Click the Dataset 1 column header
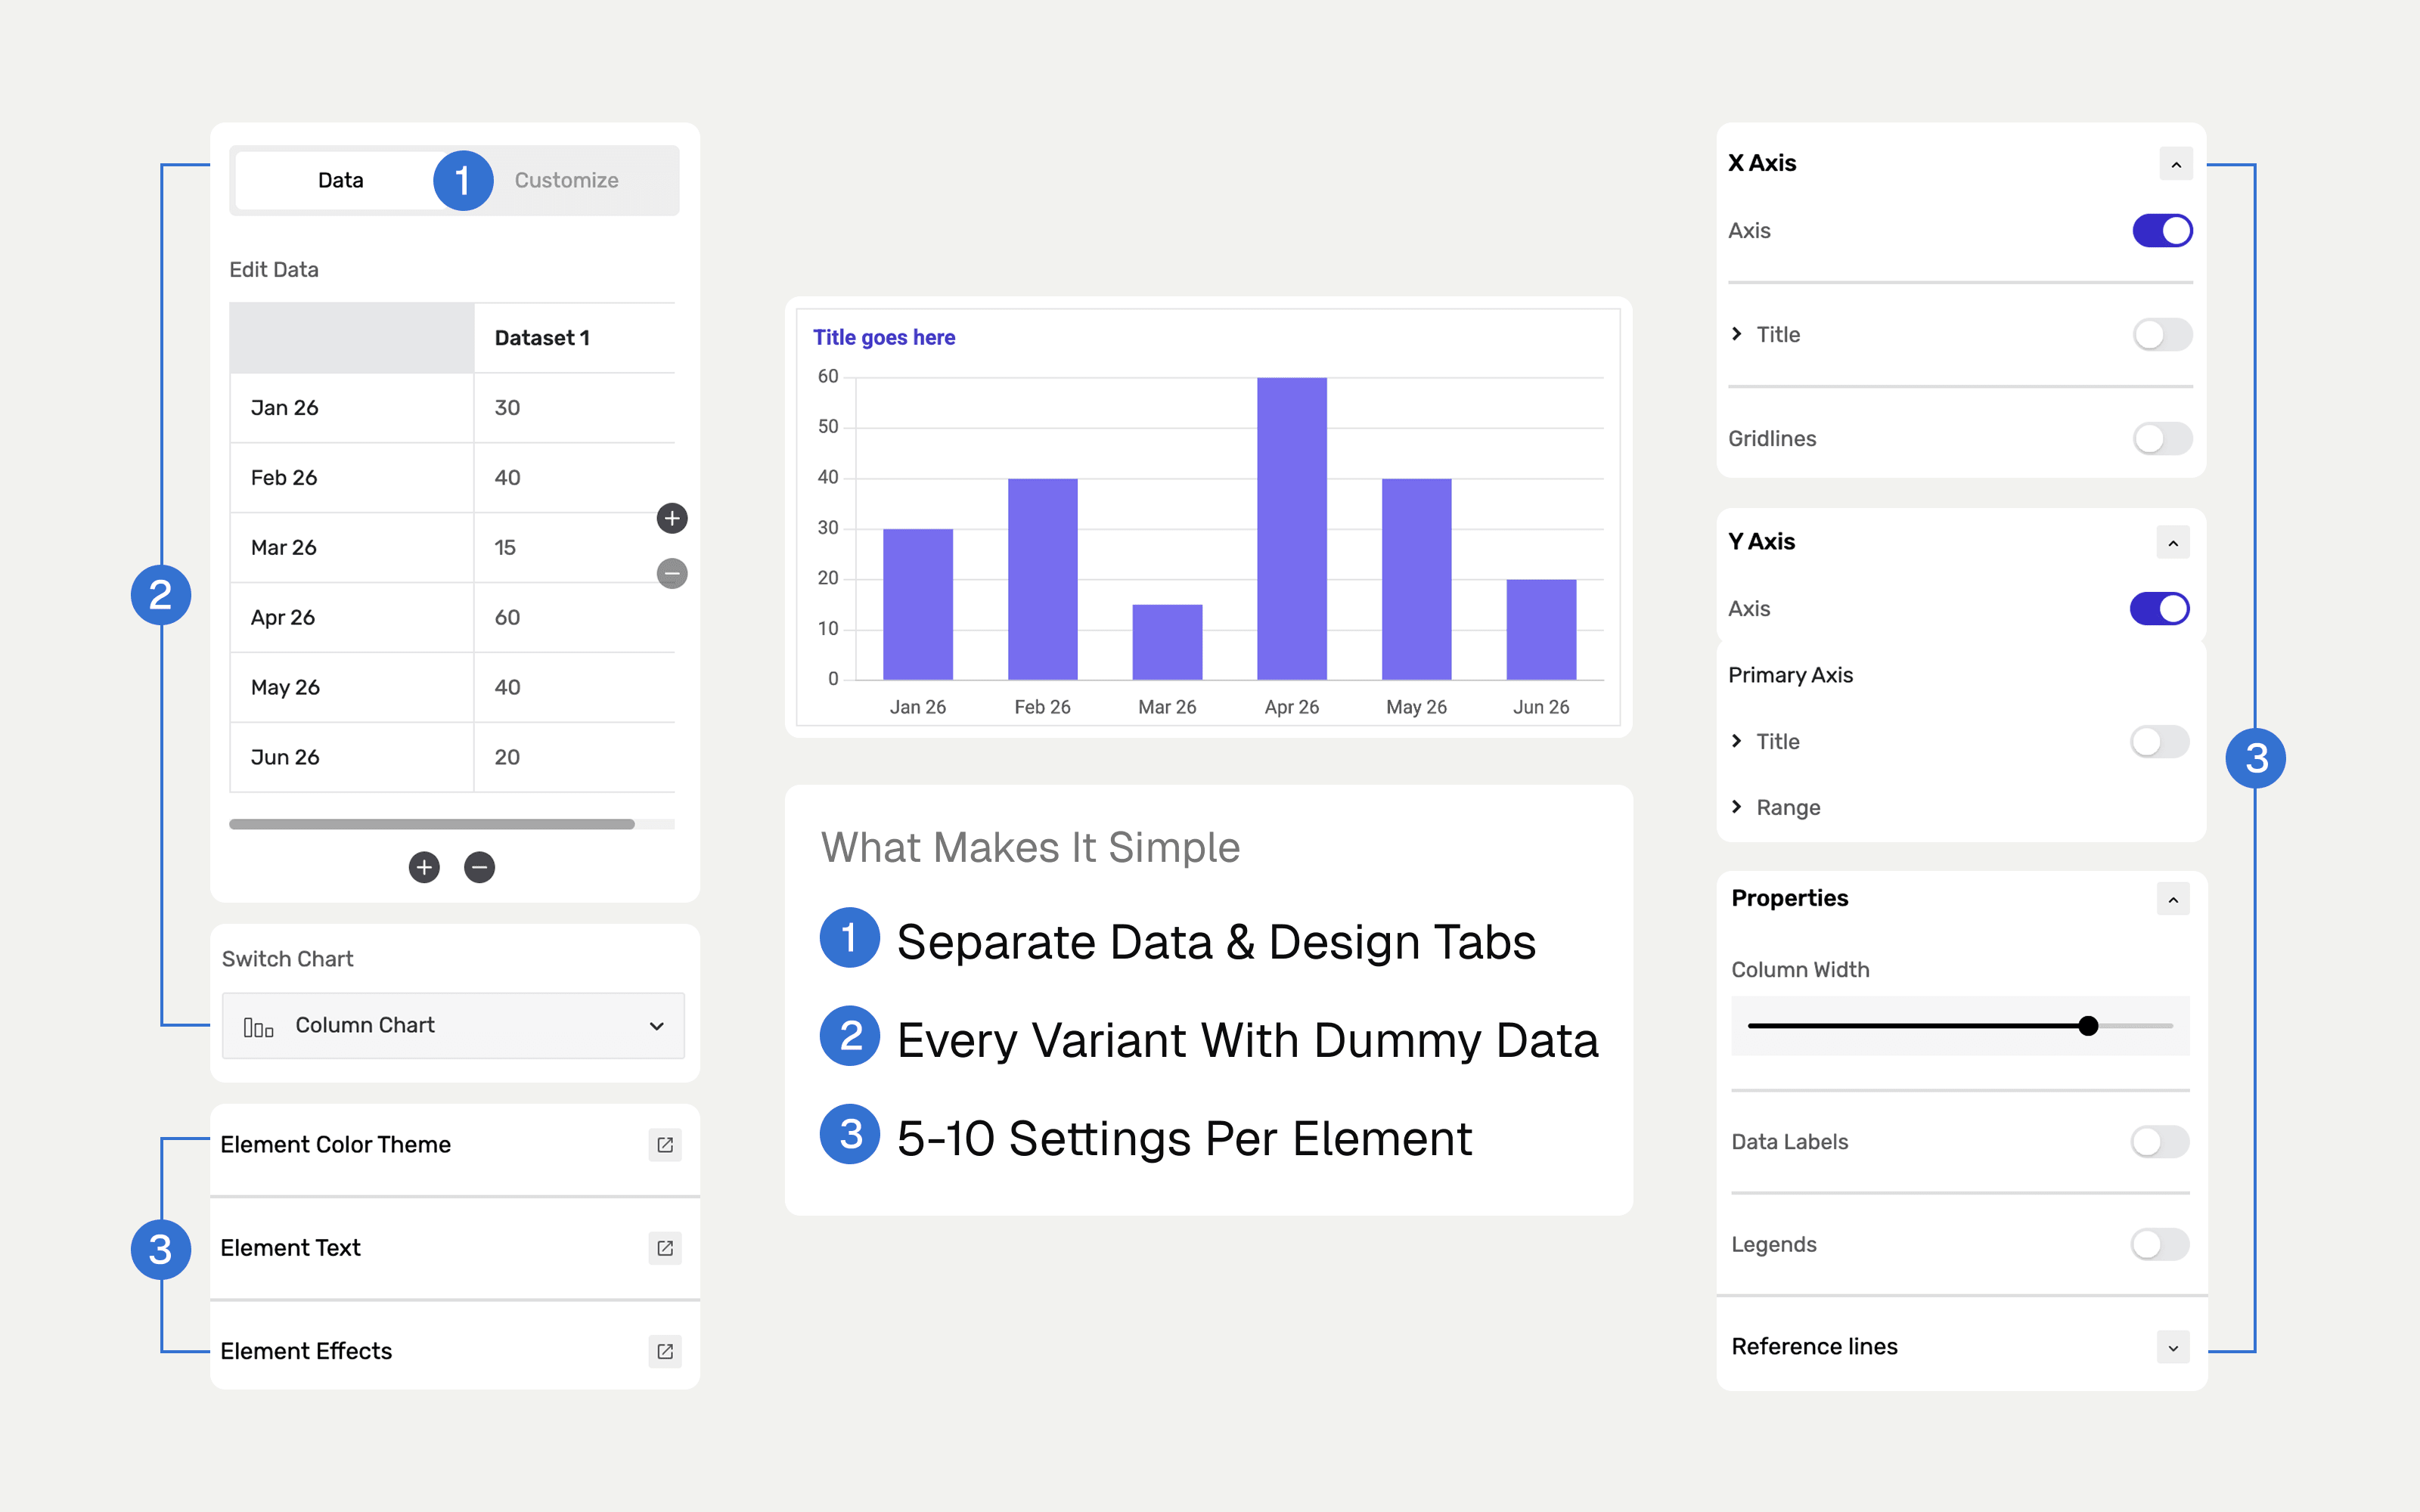Image resolution: width=2420 pixels, height=1512 pixels. point(574,338)
